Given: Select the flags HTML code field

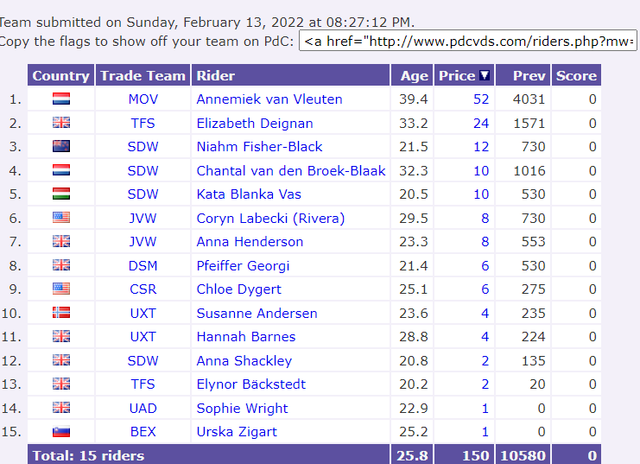Looking at the screenshot, I should click(468, 41).
